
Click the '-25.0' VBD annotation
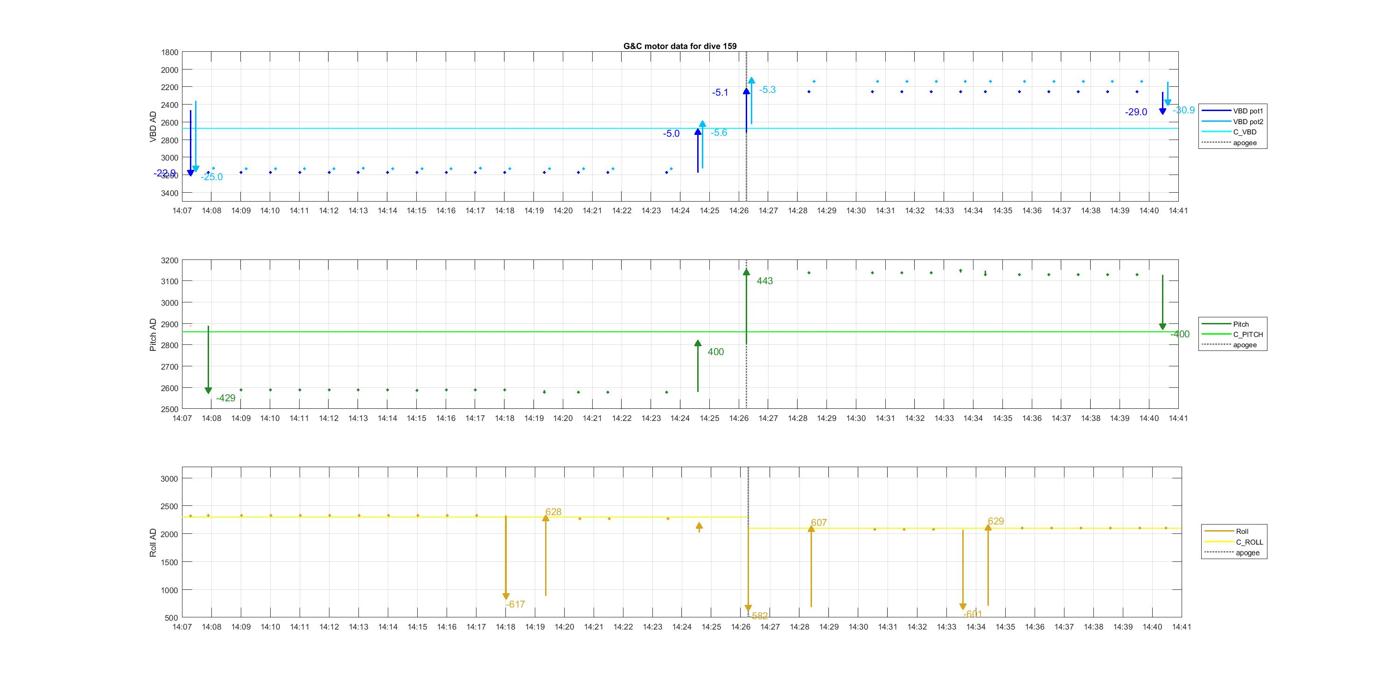212,177
